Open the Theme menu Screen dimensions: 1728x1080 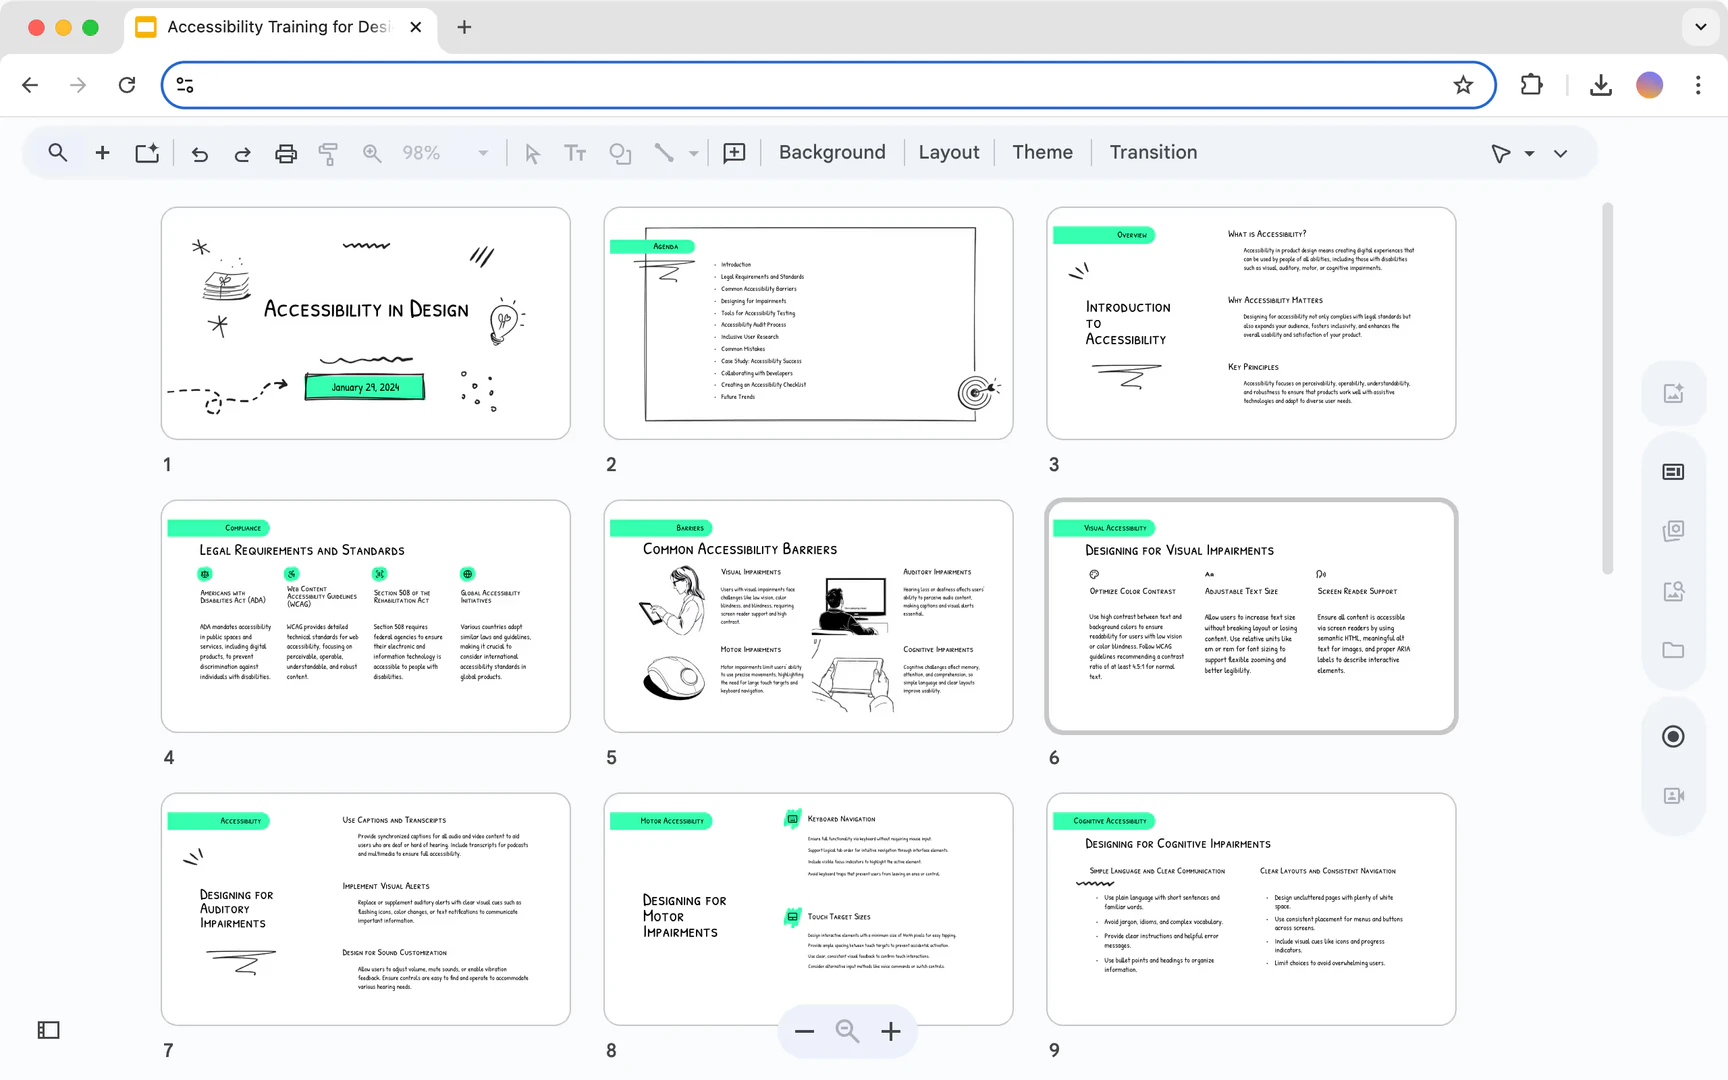click(1042, 152)
